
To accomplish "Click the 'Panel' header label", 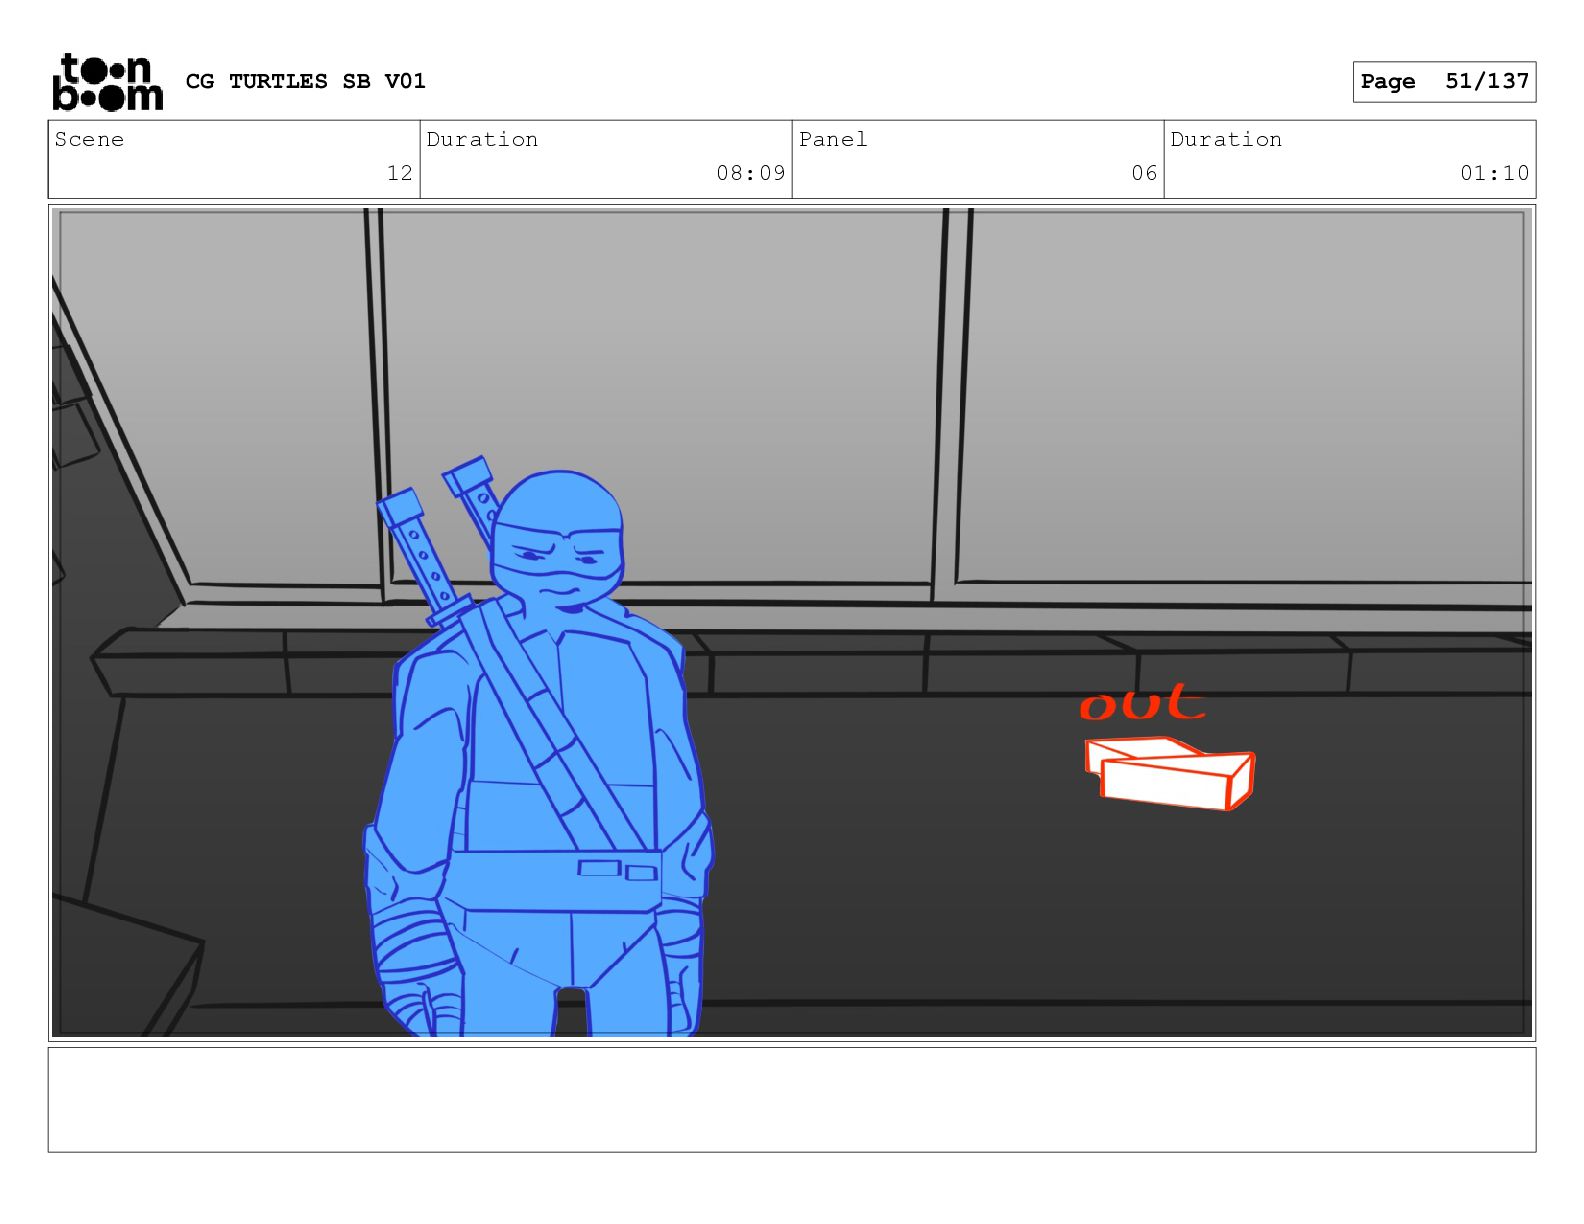I will point(833,140).
